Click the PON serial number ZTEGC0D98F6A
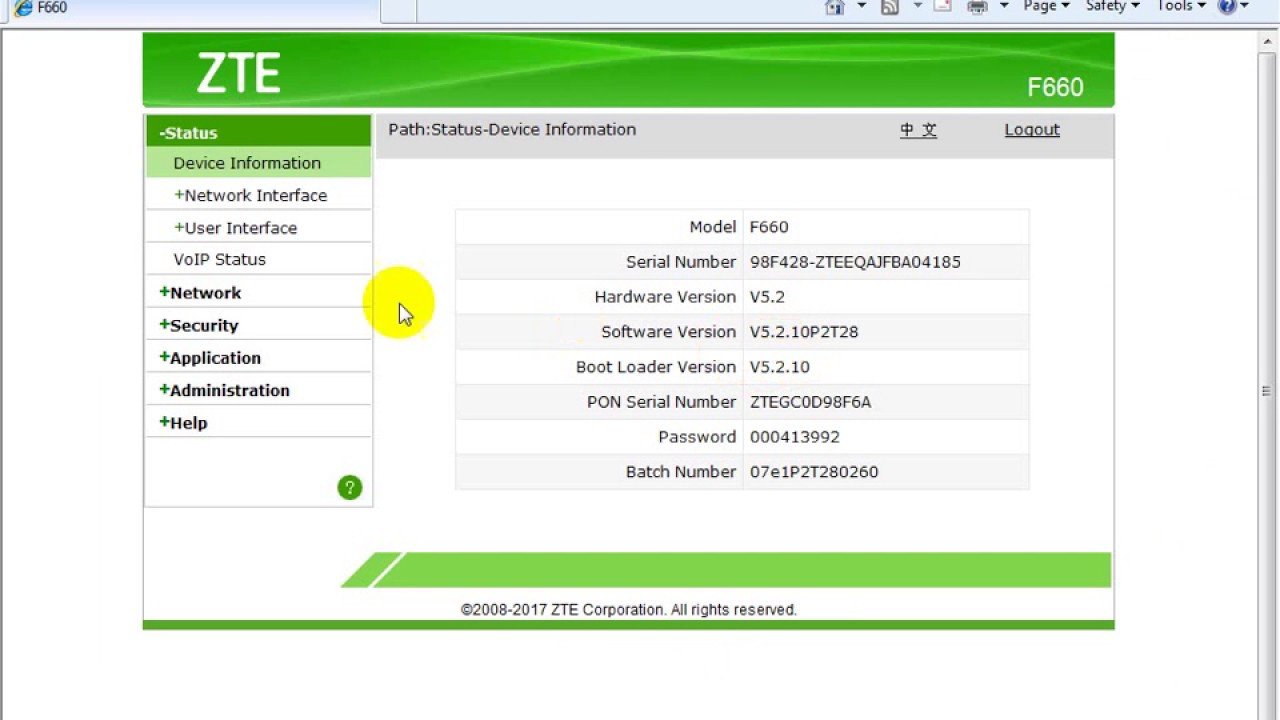The width and height of the screenshot is (1280, 720). click(x=810, y=402)
